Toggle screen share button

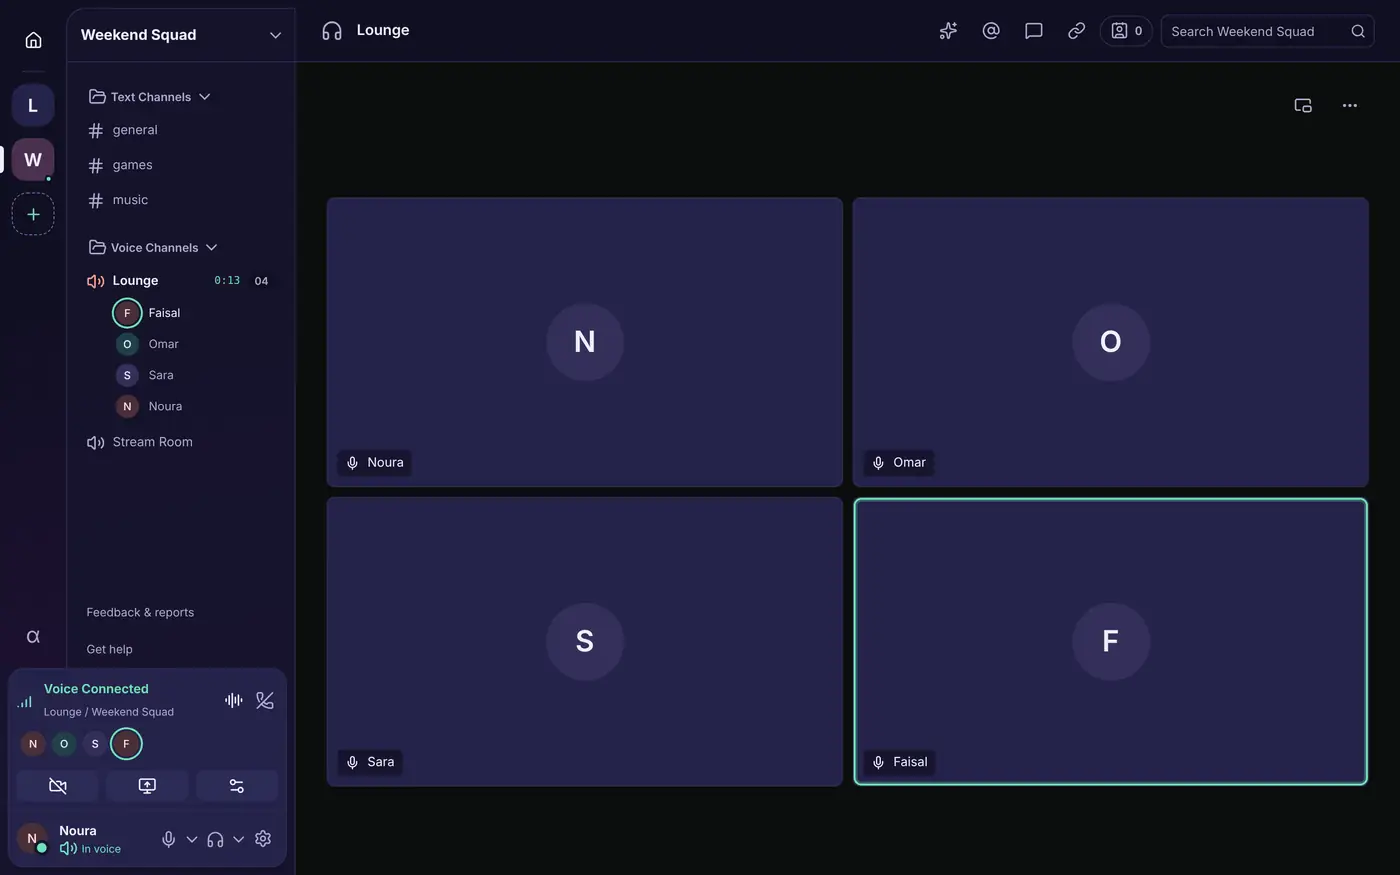(147, 786)
